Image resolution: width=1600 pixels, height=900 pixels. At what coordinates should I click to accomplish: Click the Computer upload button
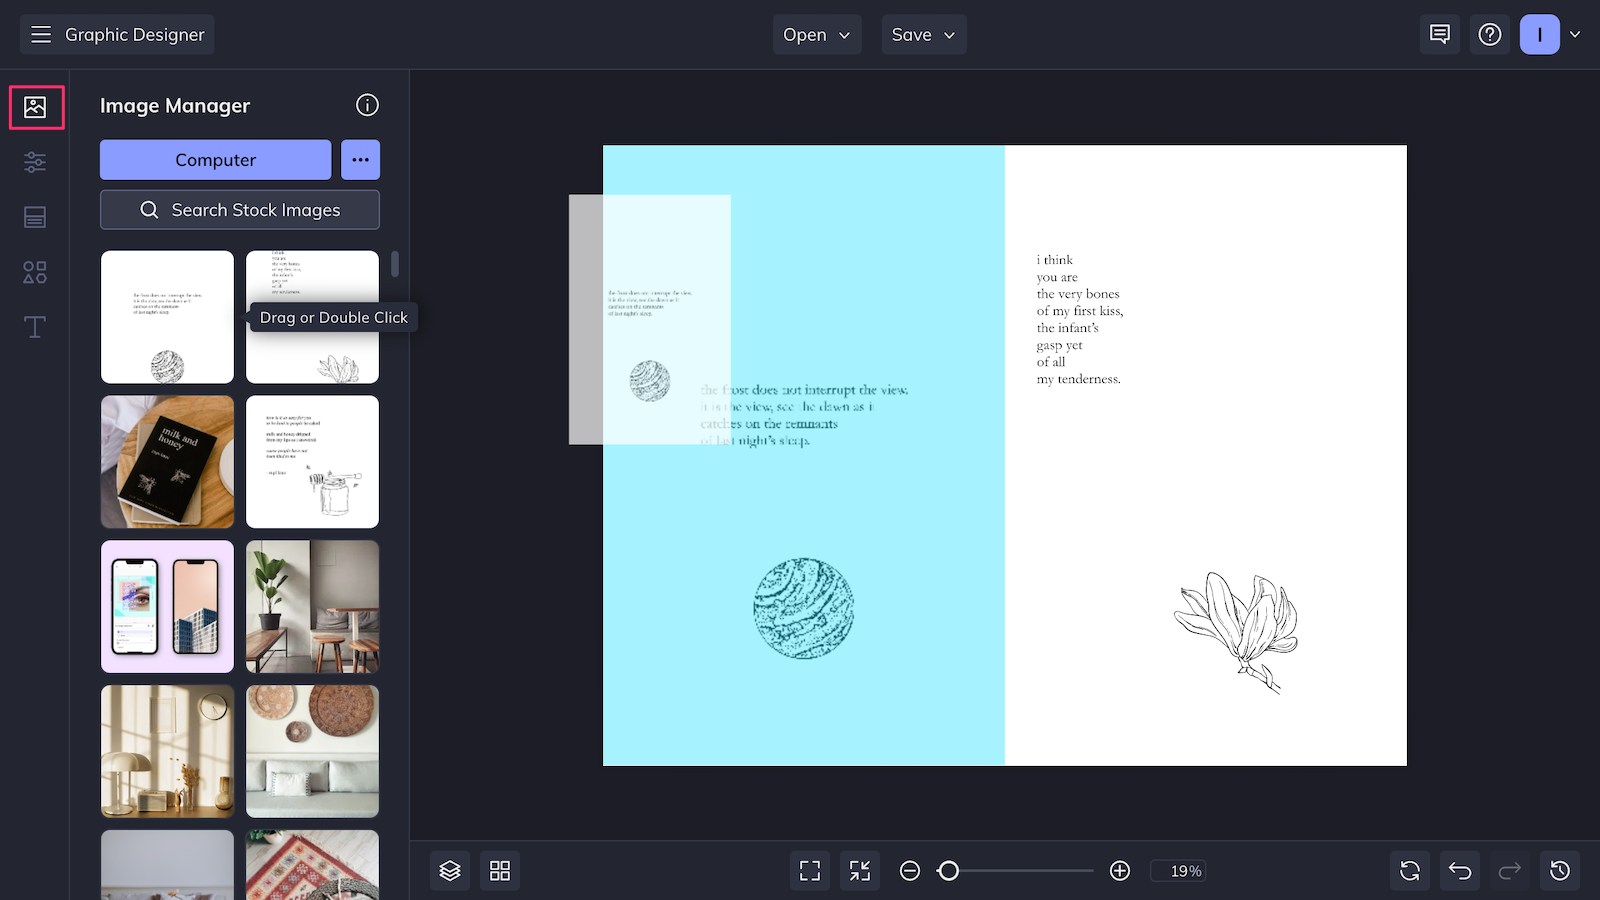[215, 159]
